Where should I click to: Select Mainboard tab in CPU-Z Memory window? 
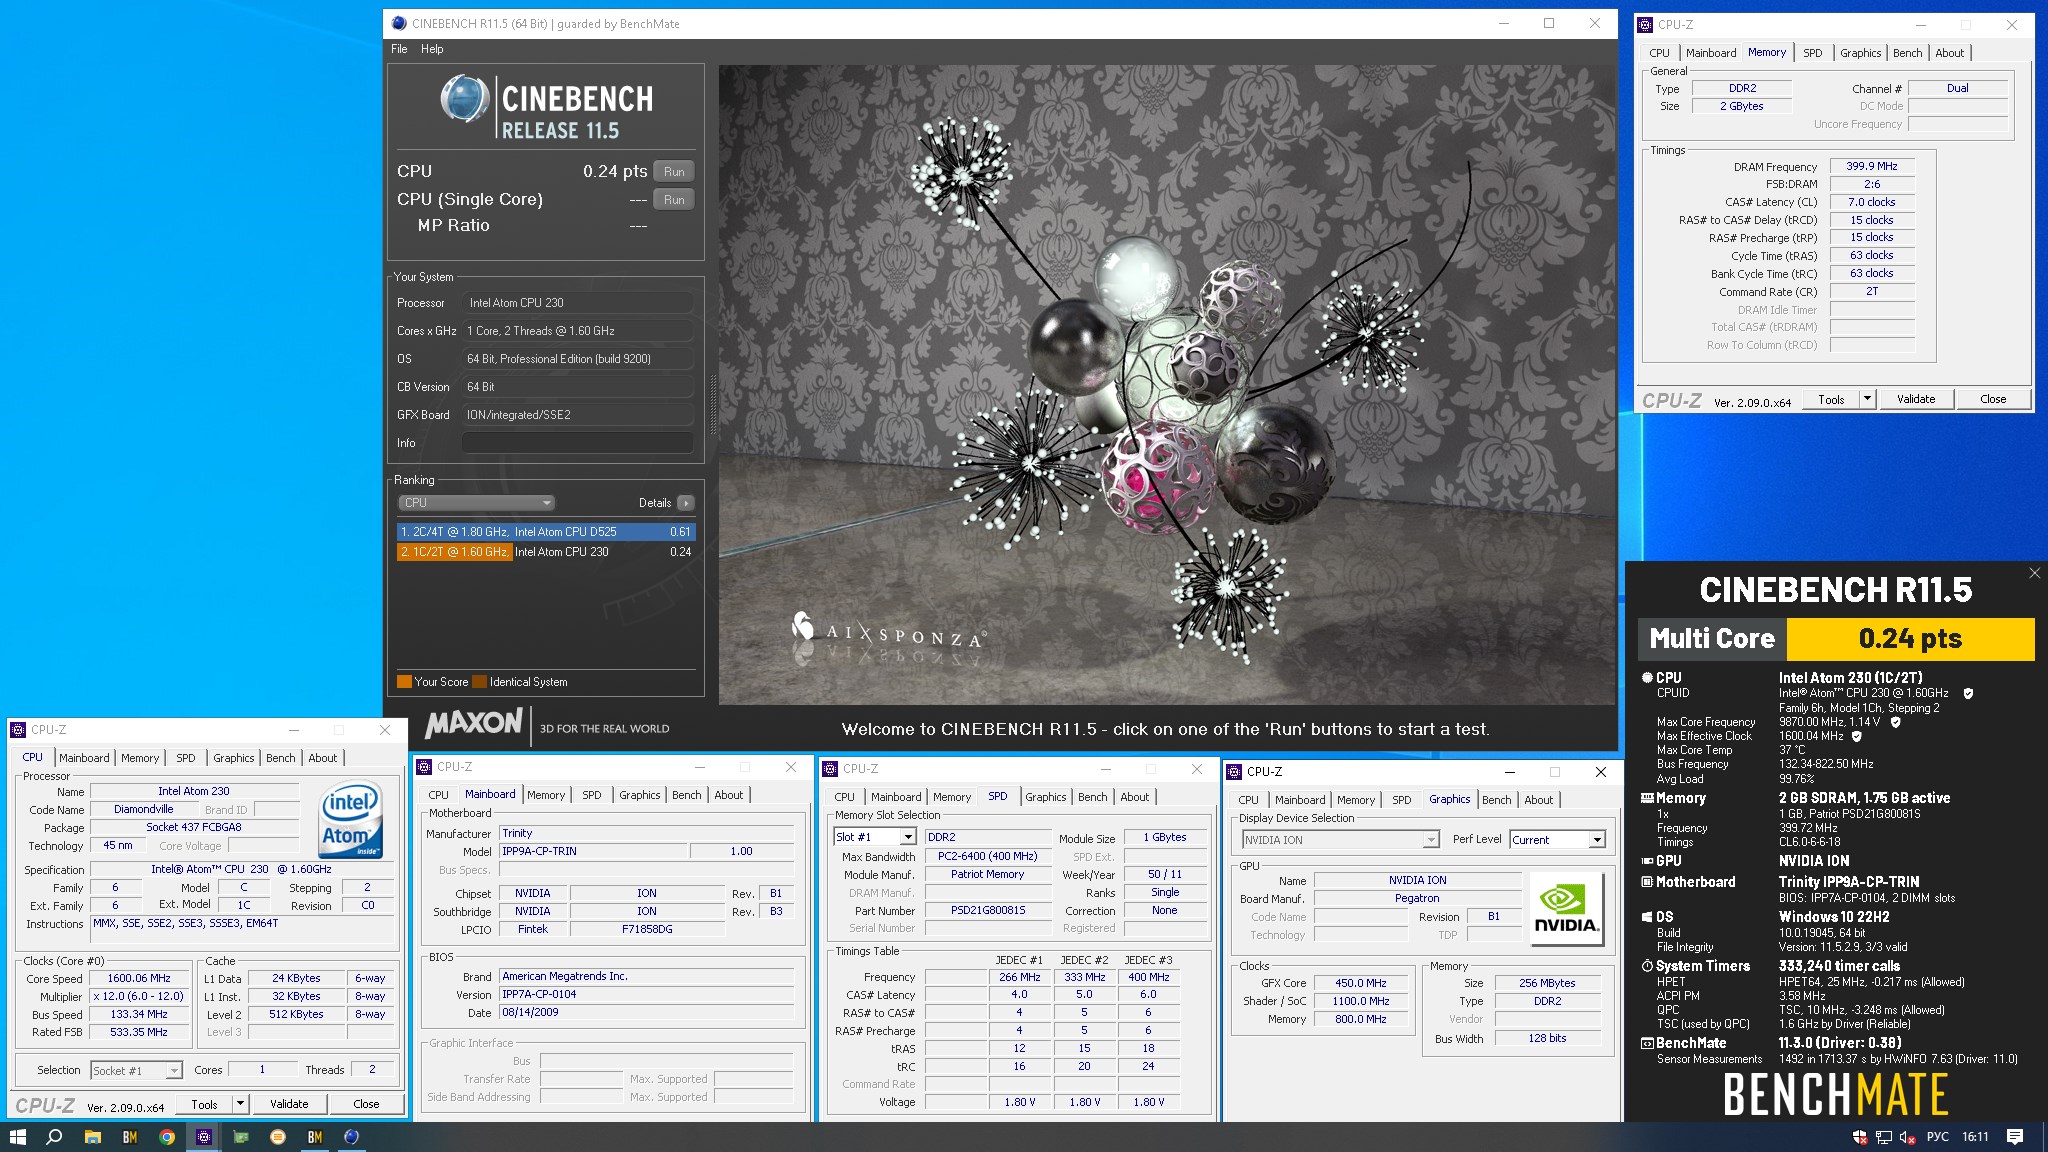(1711, 53)
